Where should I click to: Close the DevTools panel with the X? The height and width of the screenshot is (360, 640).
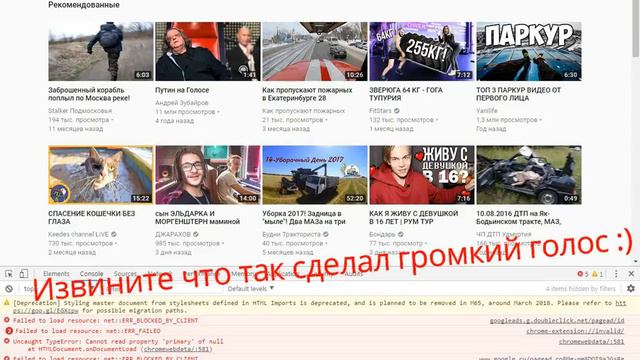(x=631, y=273)
